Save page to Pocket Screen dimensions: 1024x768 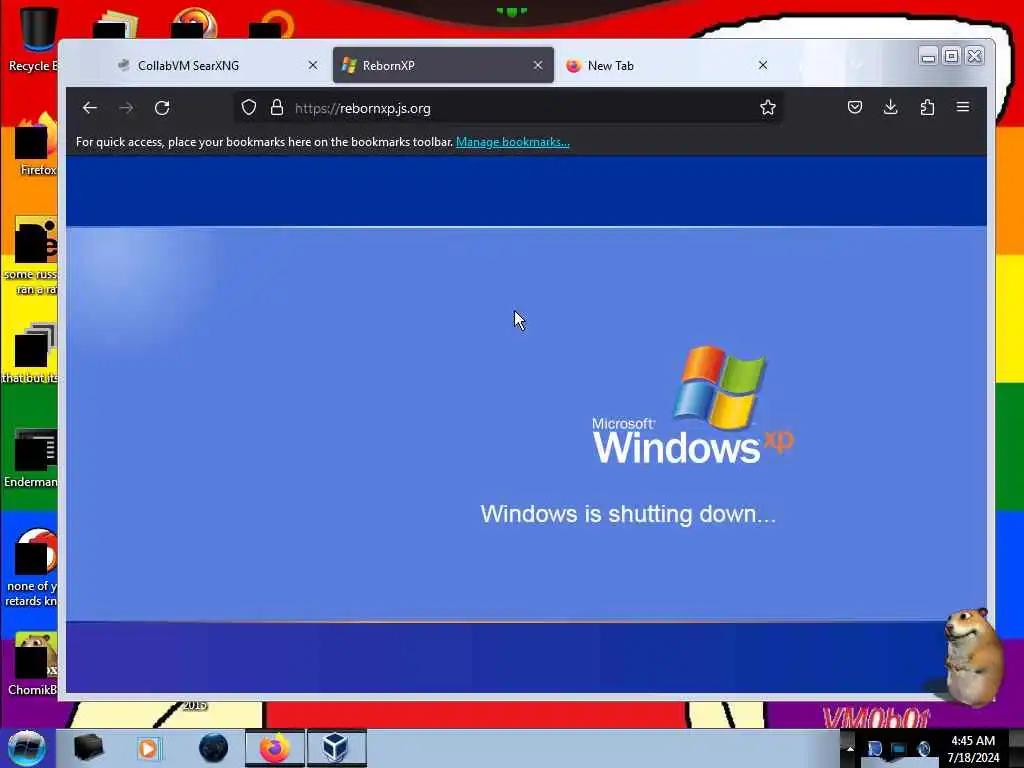click(x=854, y=107)
